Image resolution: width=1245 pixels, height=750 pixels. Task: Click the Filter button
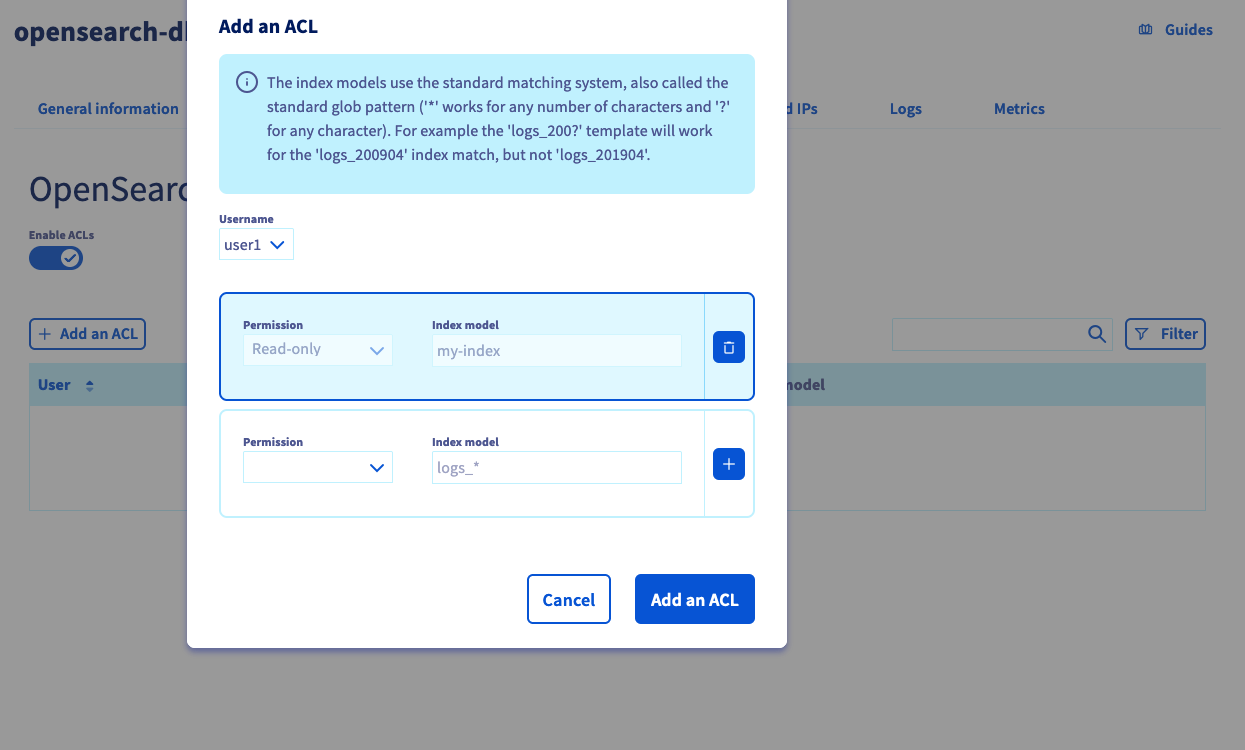(x=1165, y=334)
